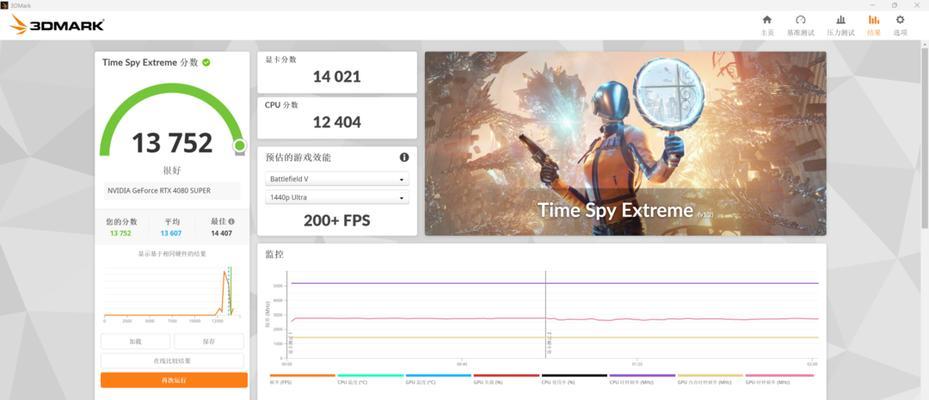
Task: Click the graphics score 14 021
Action: pos(337,76)
